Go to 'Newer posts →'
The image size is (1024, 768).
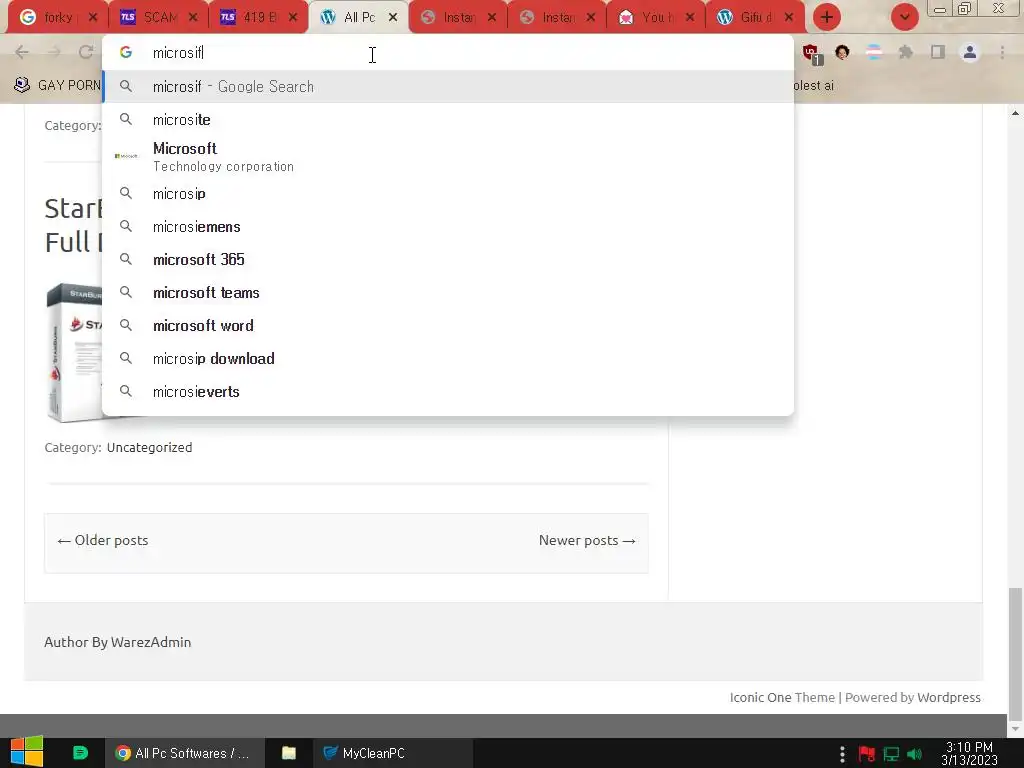(587, 540)
